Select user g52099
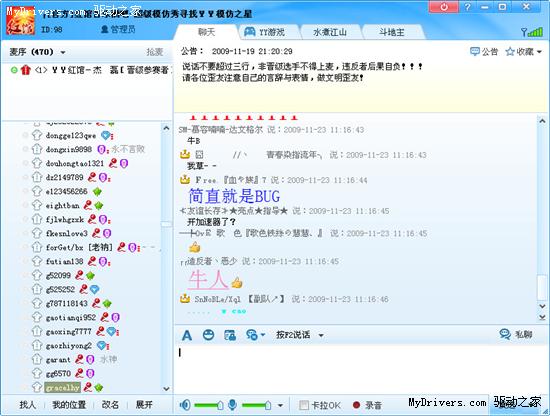 [58, 275]
